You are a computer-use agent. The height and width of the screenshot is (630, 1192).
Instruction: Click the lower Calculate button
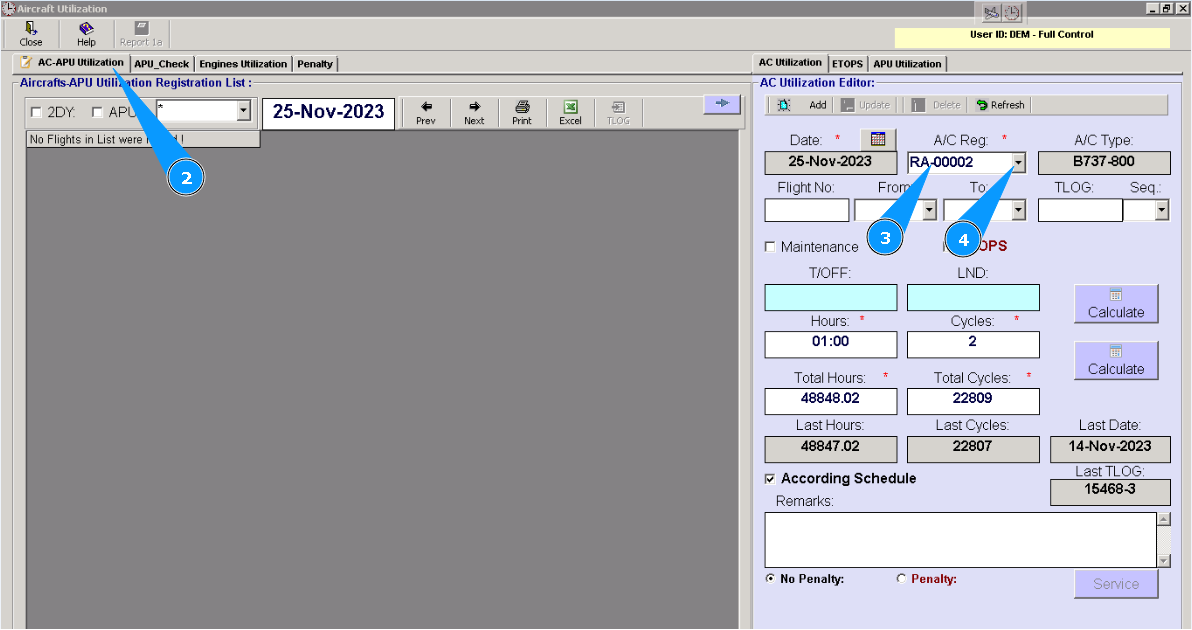tap(1116, 360)
